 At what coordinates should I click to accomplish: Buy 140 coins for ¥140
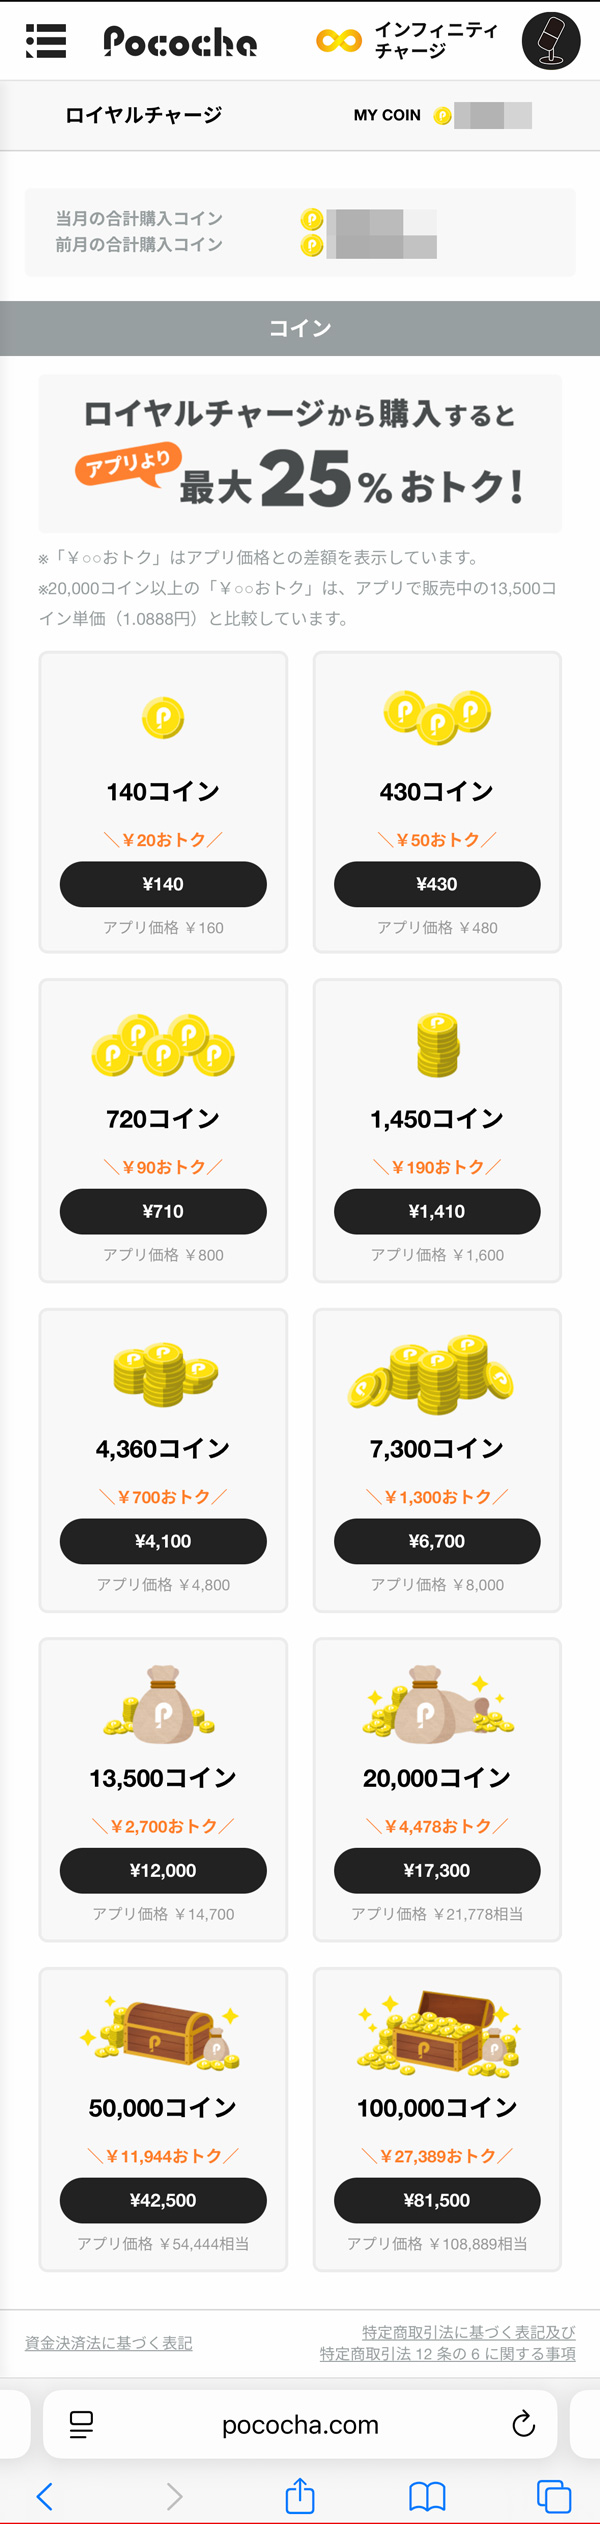[163, 884]
